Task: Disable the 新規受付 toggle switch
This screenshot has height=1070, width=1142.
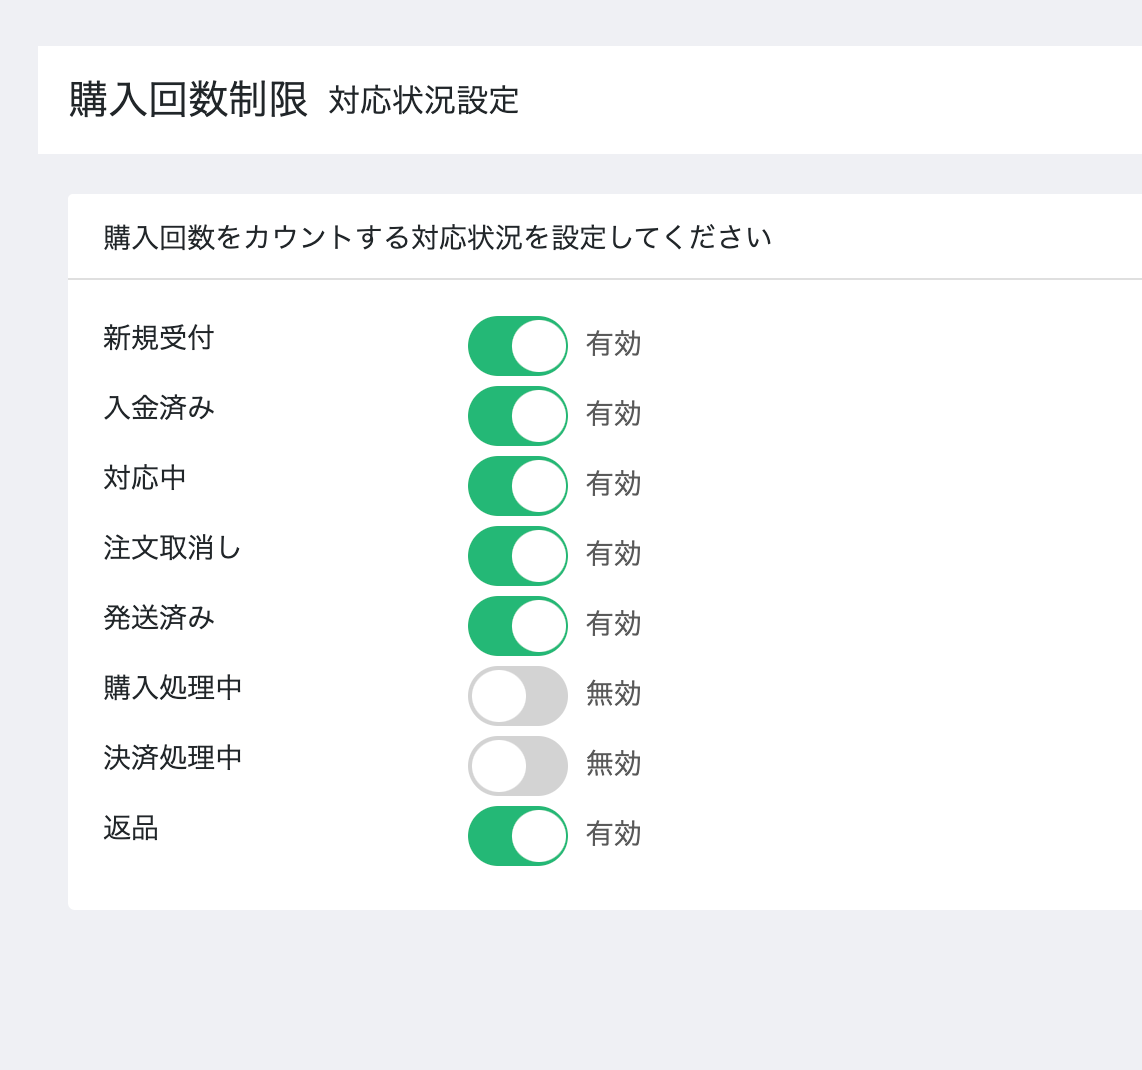Action: coord(518,346)
